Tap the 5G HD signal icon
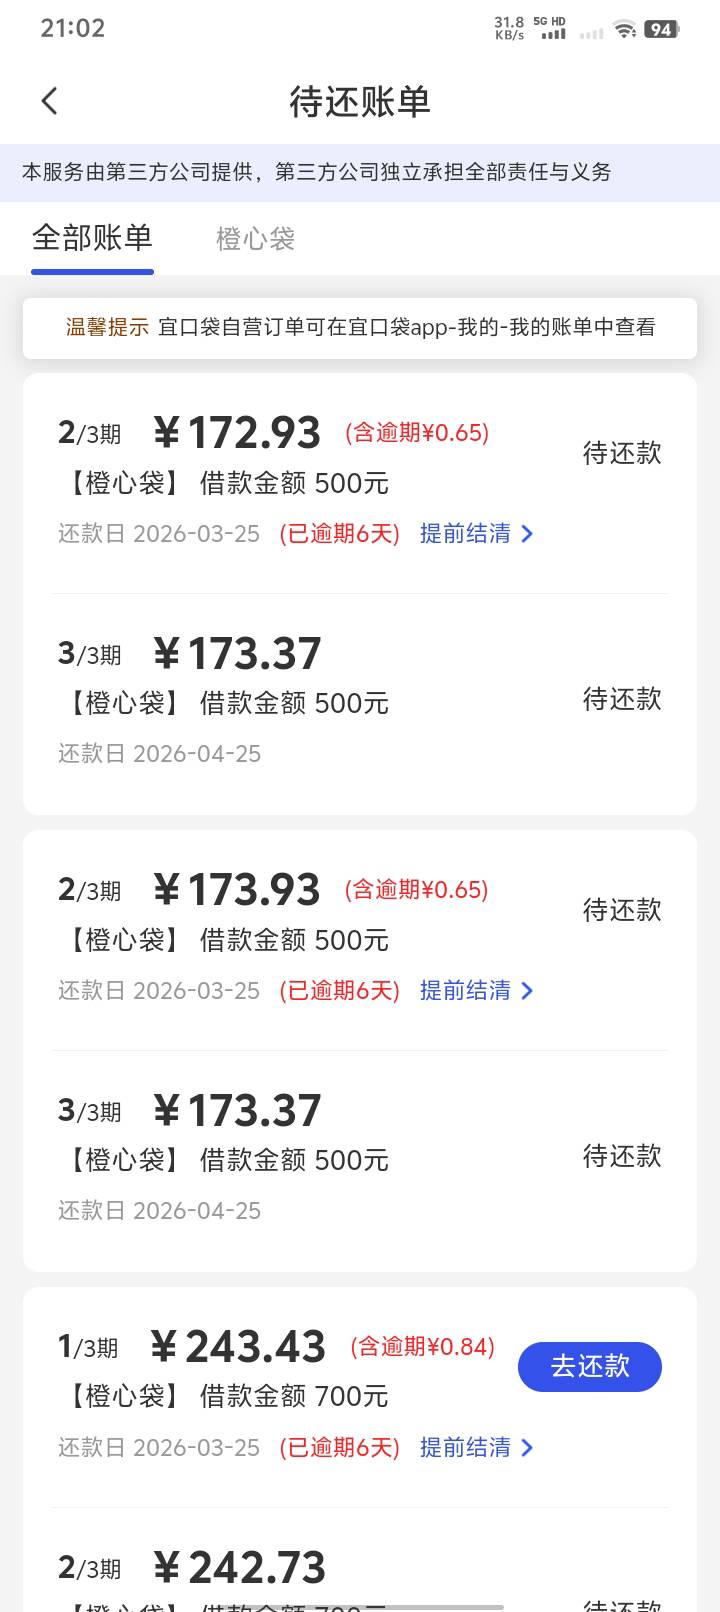 [x=551, y=29]
